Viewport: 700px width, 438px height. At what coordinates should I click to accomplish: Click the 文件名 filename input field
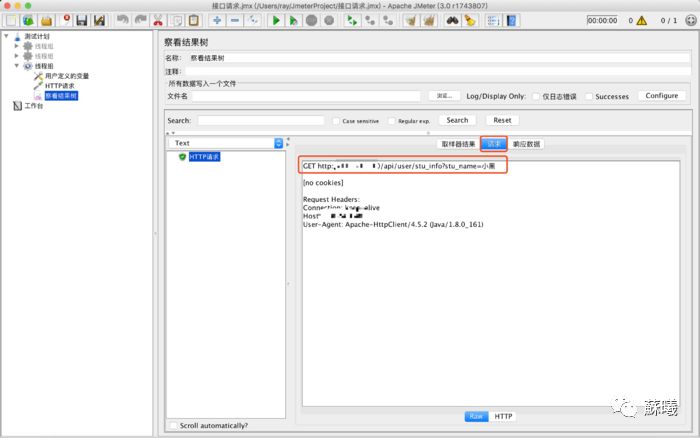[x=306, y=96]
